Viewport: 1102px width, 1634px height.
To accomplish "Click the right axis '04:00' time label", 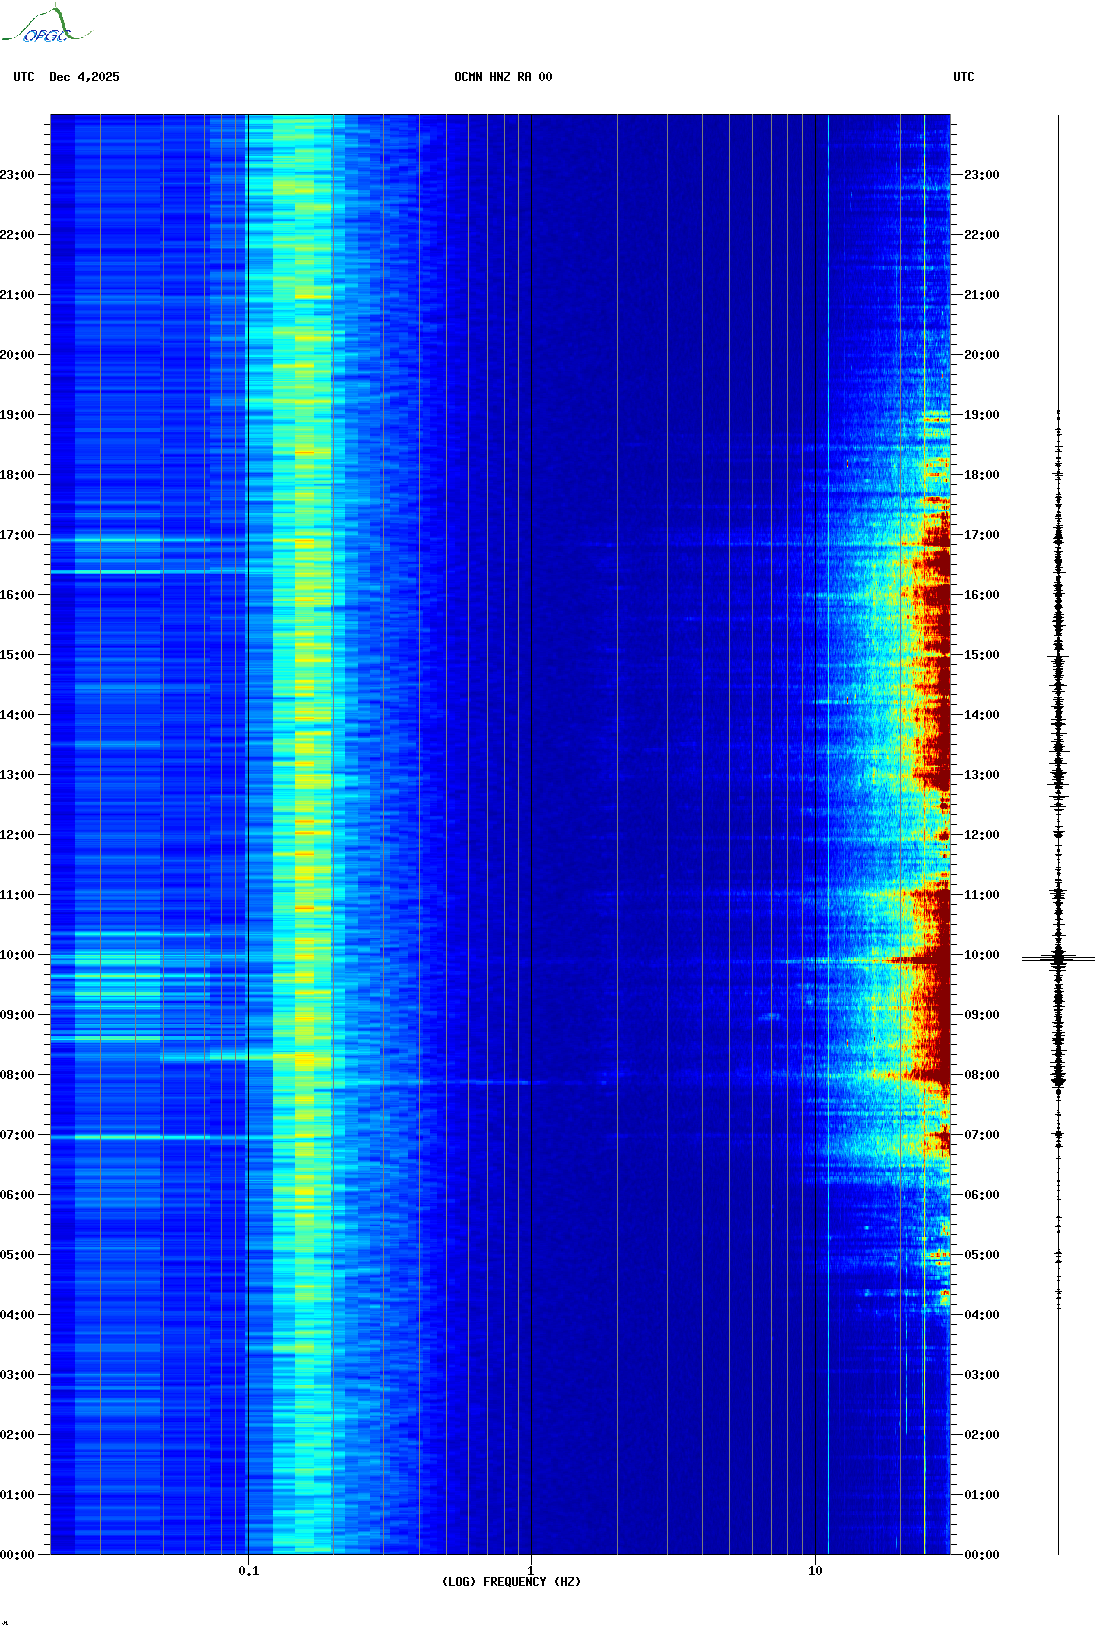I will coord(982,1315).
